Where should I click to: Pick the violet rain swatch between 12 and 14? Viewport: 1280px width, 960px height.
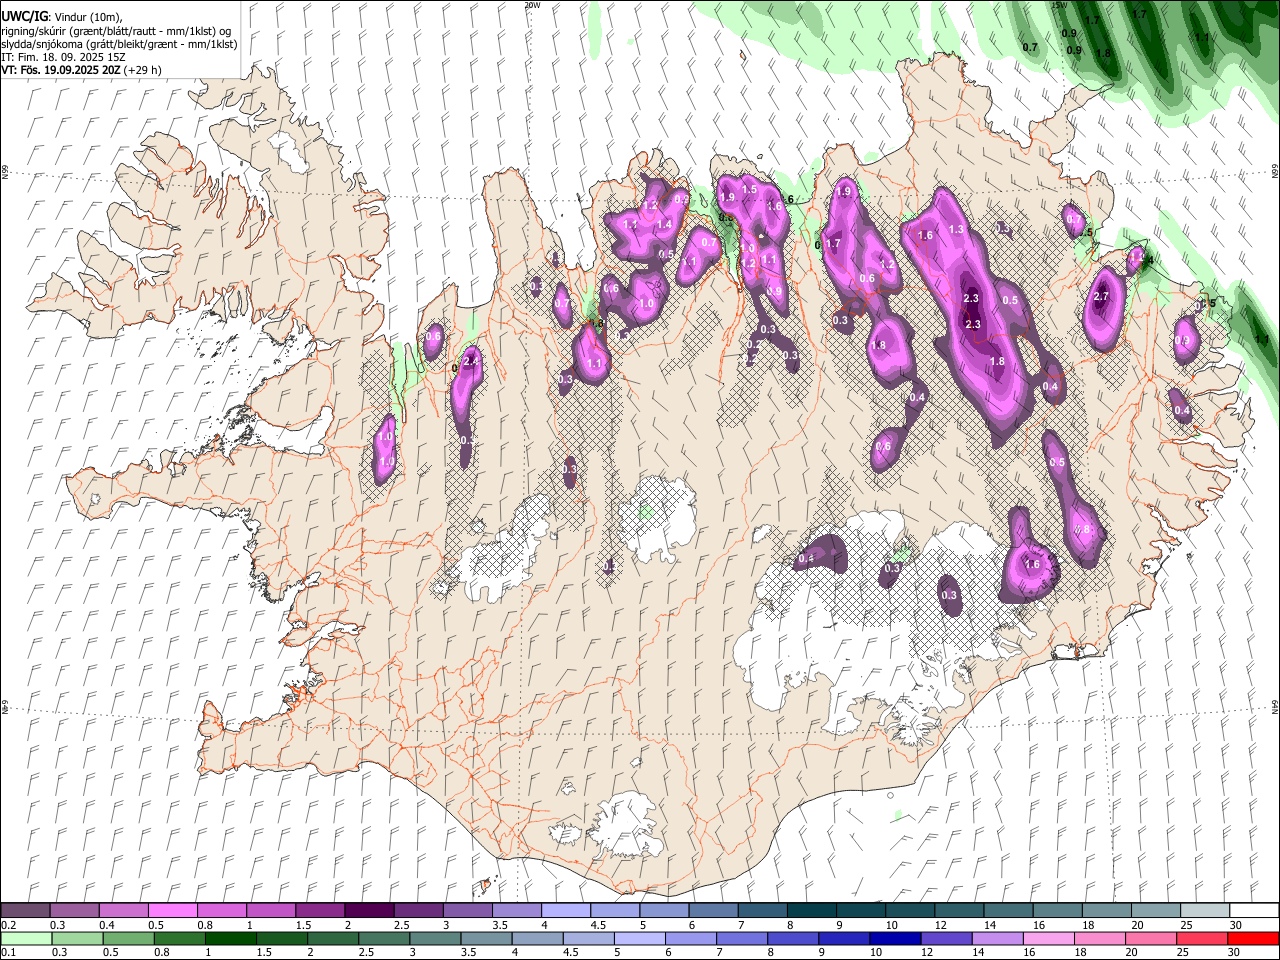click(946, 938)
